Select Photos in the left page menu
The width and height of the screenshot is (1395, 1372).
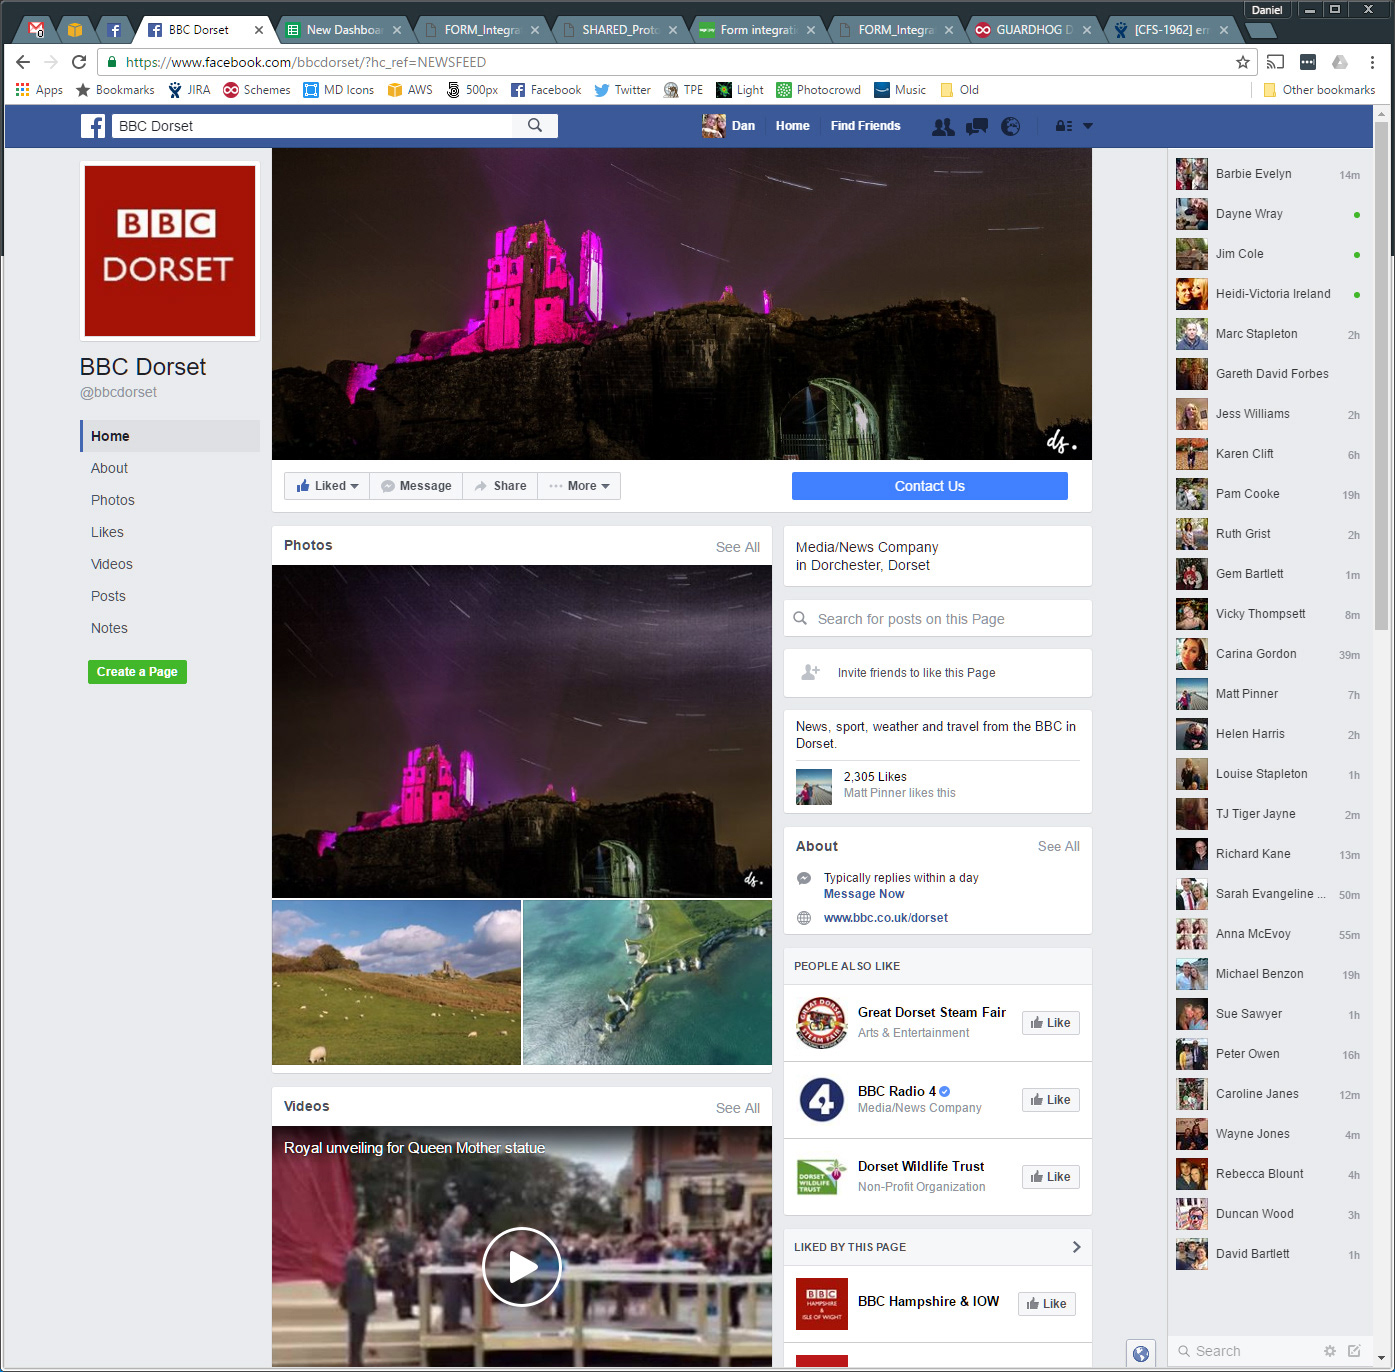pos(112,500)
